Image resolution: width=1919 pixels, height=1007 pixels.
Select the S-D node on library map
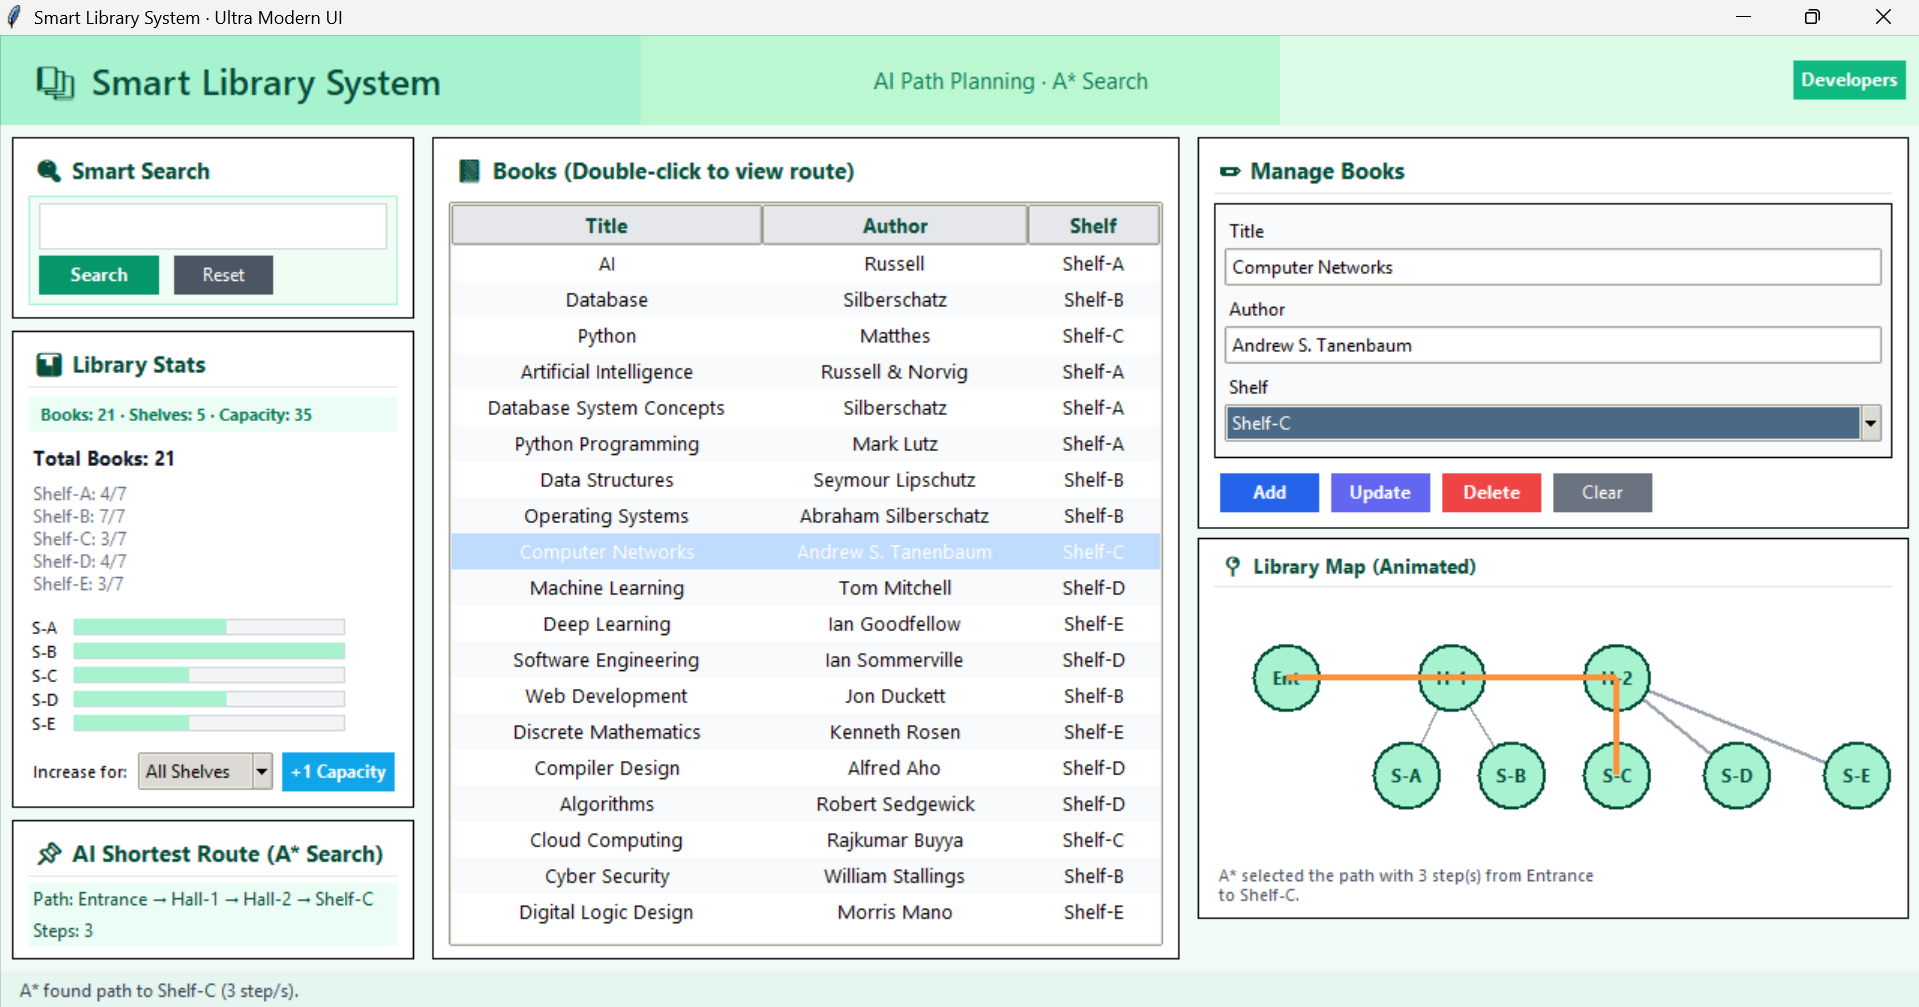tap(1736, 776)
